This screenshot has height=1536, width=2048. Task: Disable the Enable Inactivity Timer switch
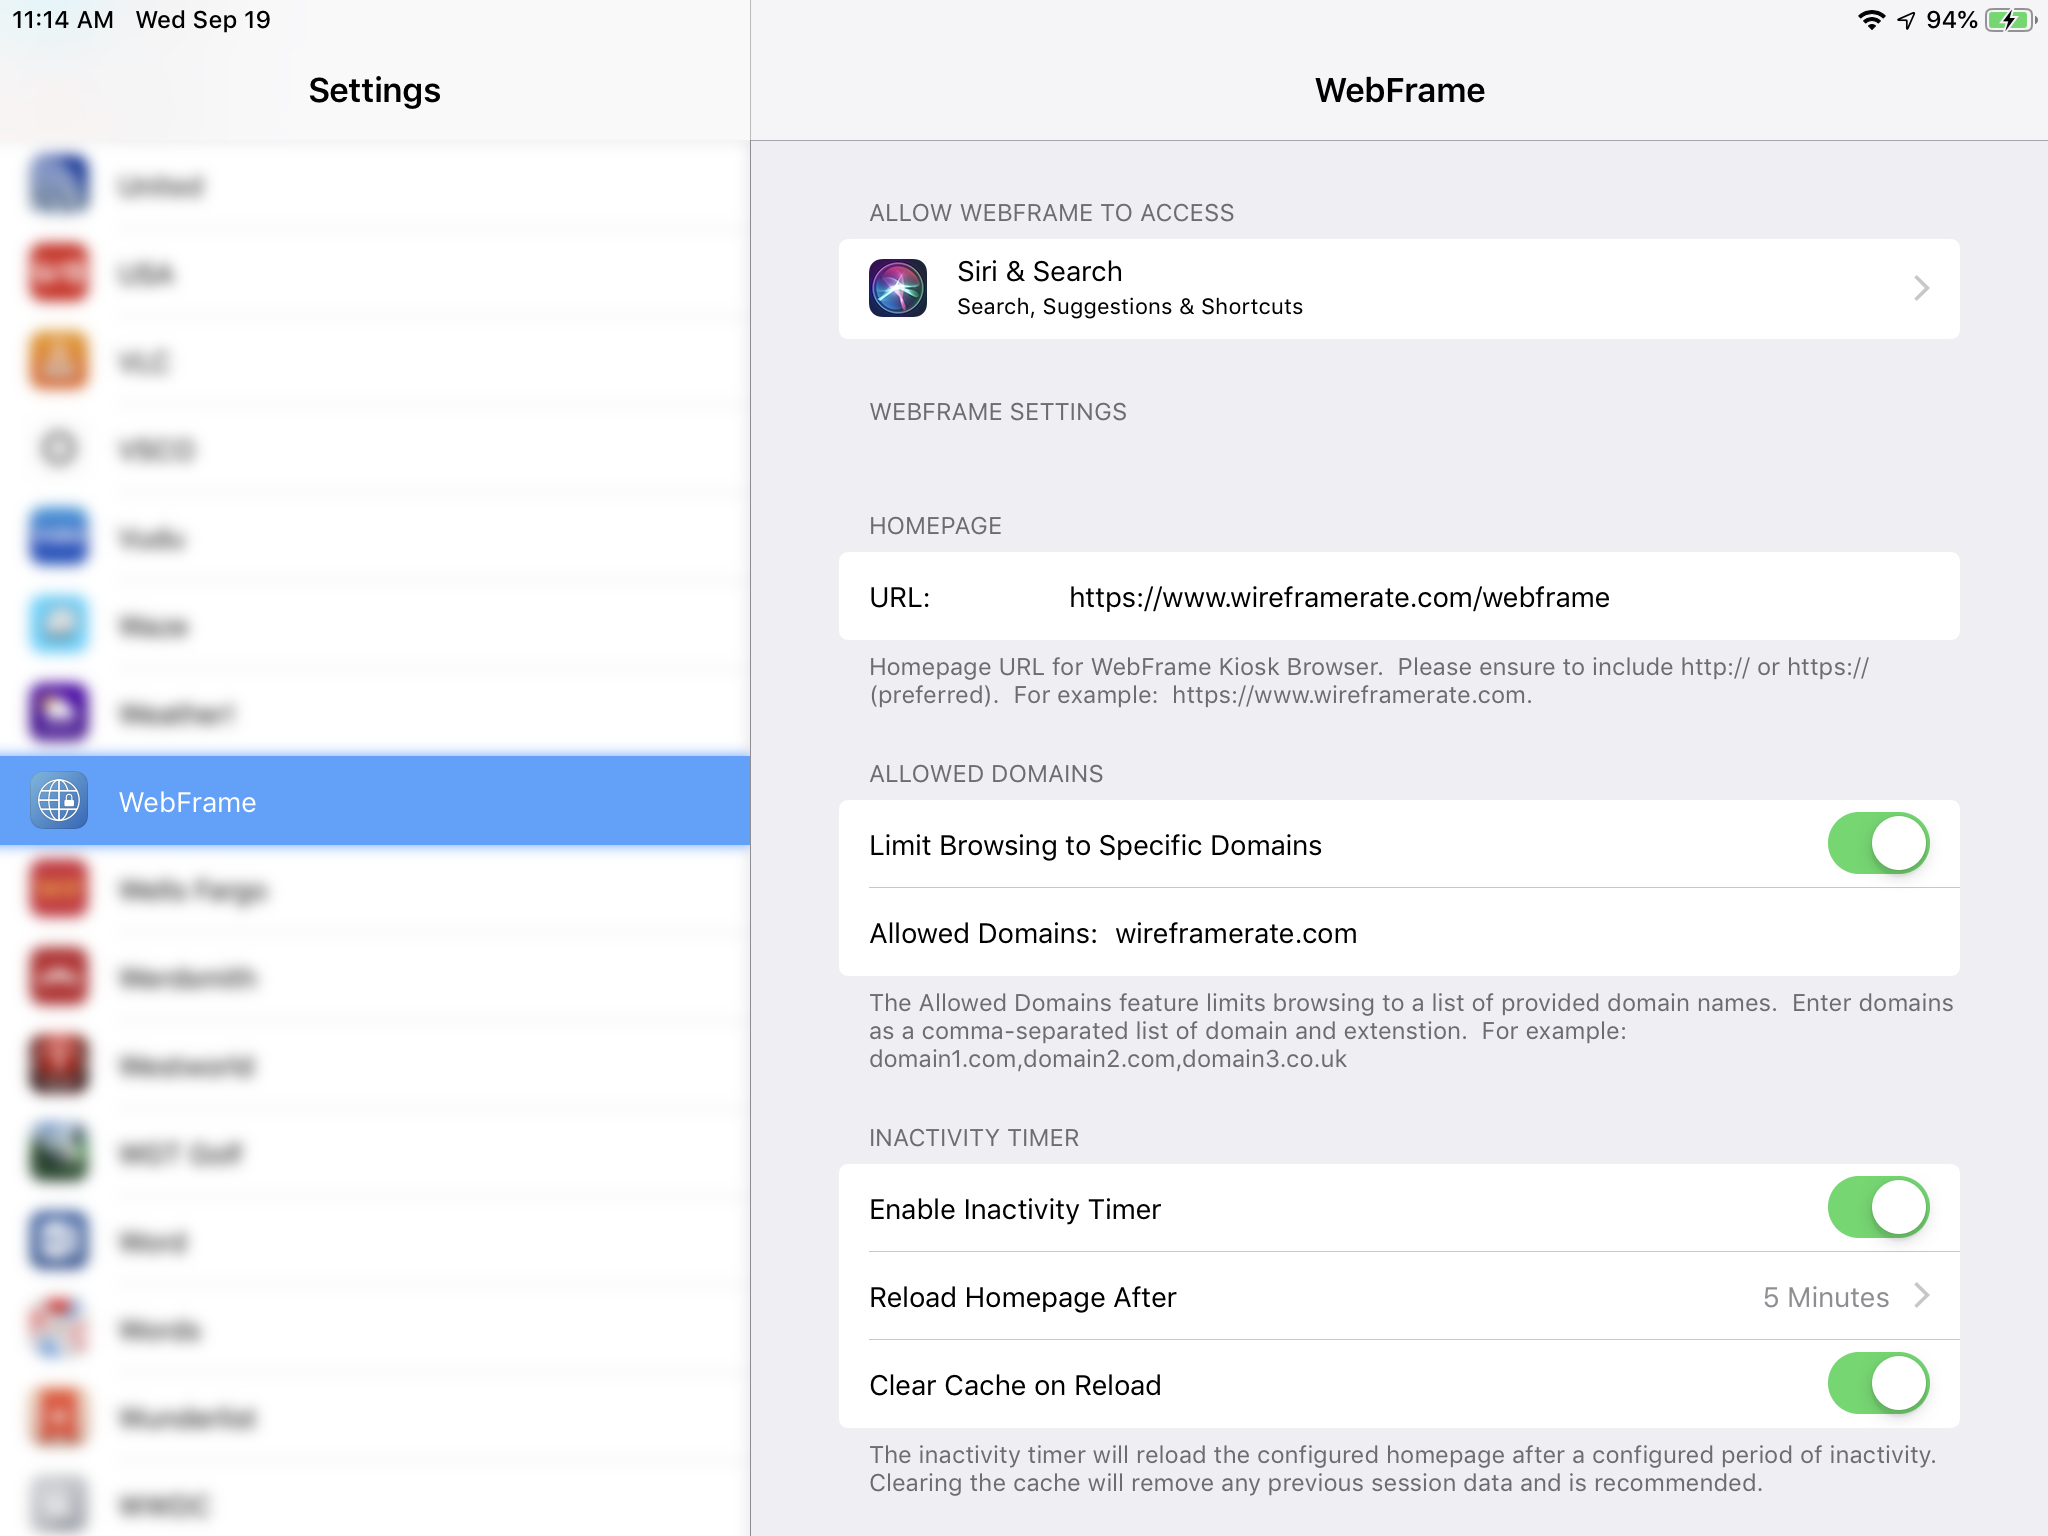coord(1878,1207)
